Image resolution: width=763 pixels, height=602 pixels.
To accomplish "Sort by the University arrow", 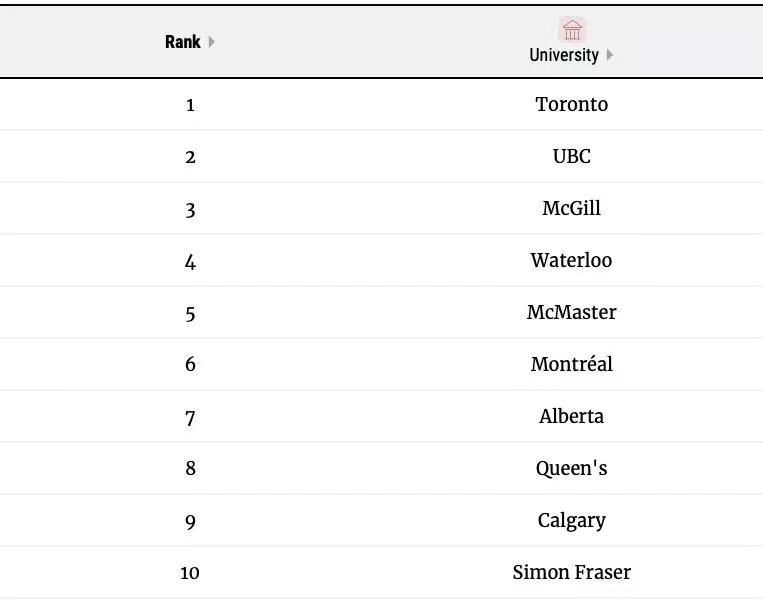I will pos(610,55).
